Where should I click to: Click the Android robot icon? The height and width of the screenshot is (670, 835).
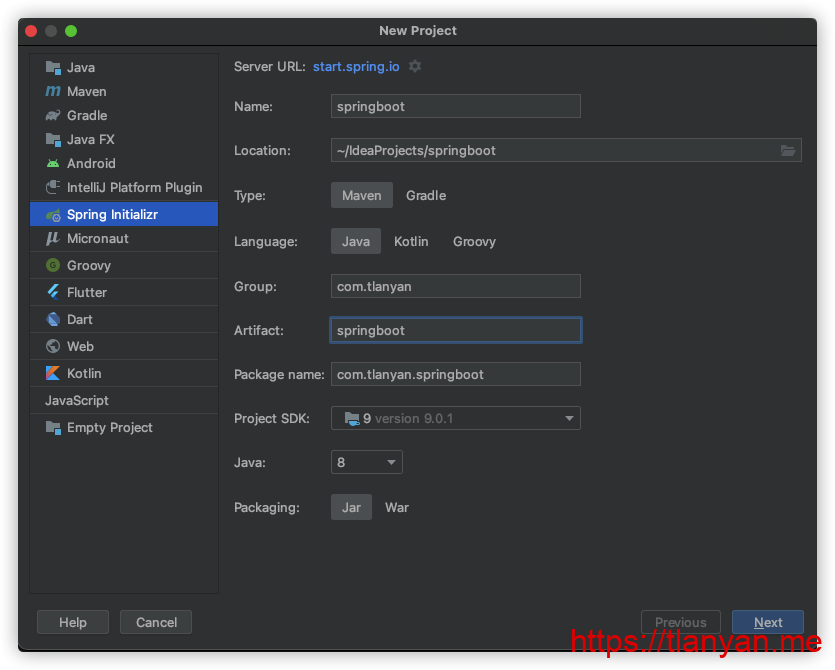point(53,163)
